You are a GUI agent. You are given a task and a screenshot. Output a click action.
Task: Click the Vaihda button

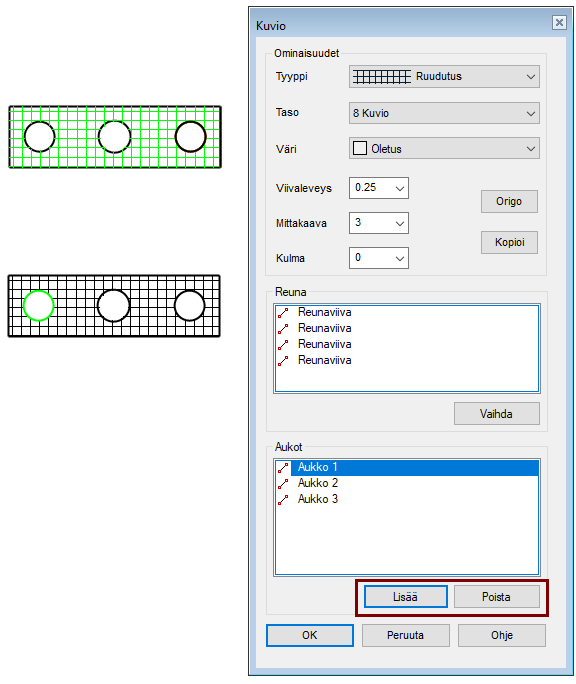click(497, 414)
